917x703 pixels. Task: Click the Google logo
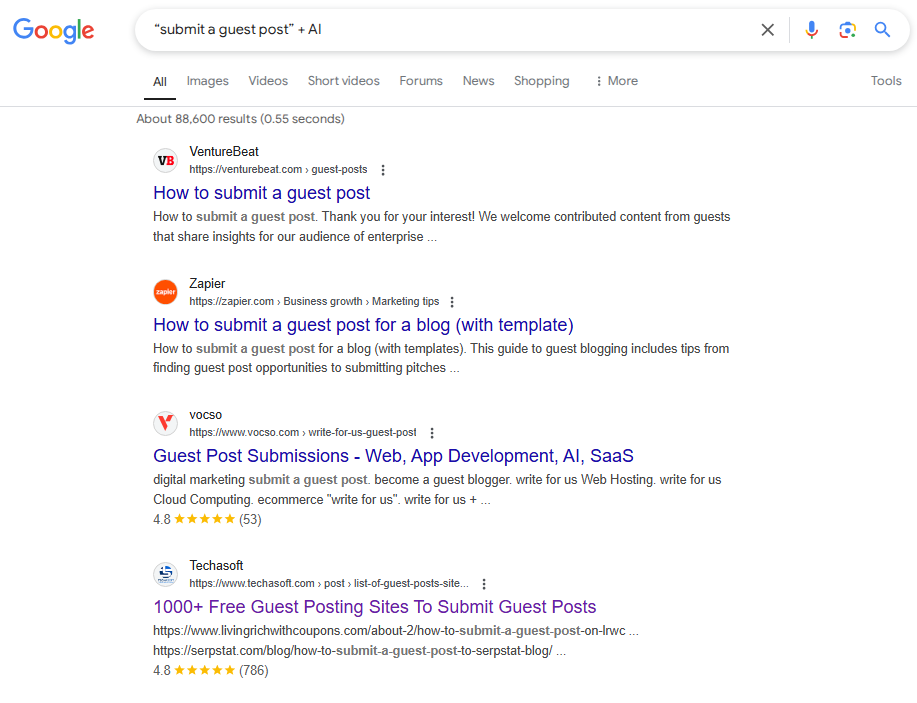click(53, 30)
